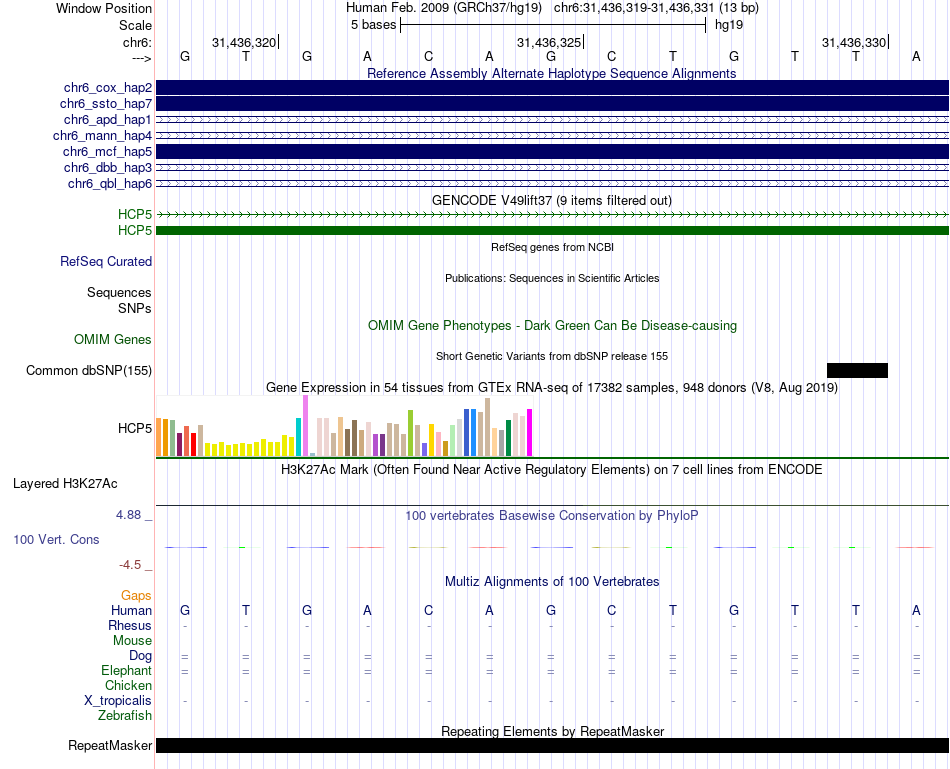Click the solid alignment bar of chr6_cox_hap2
Viewport: 950px width, 769px height.
click(553, 87)
